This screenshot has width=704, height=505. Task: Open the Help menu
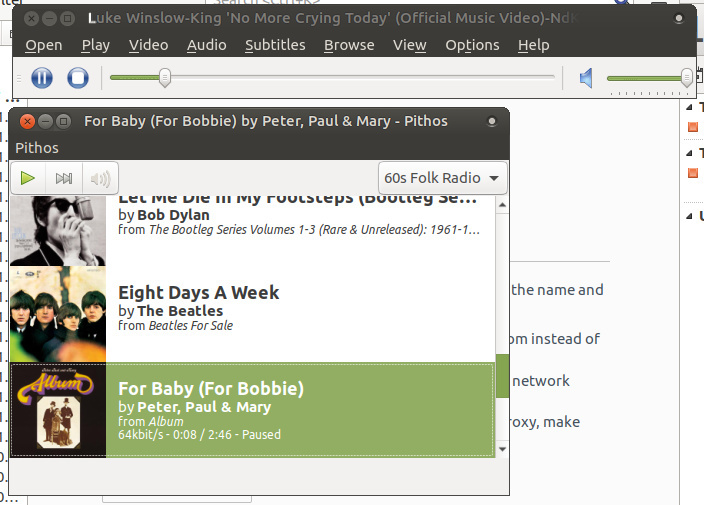(533, 45)
